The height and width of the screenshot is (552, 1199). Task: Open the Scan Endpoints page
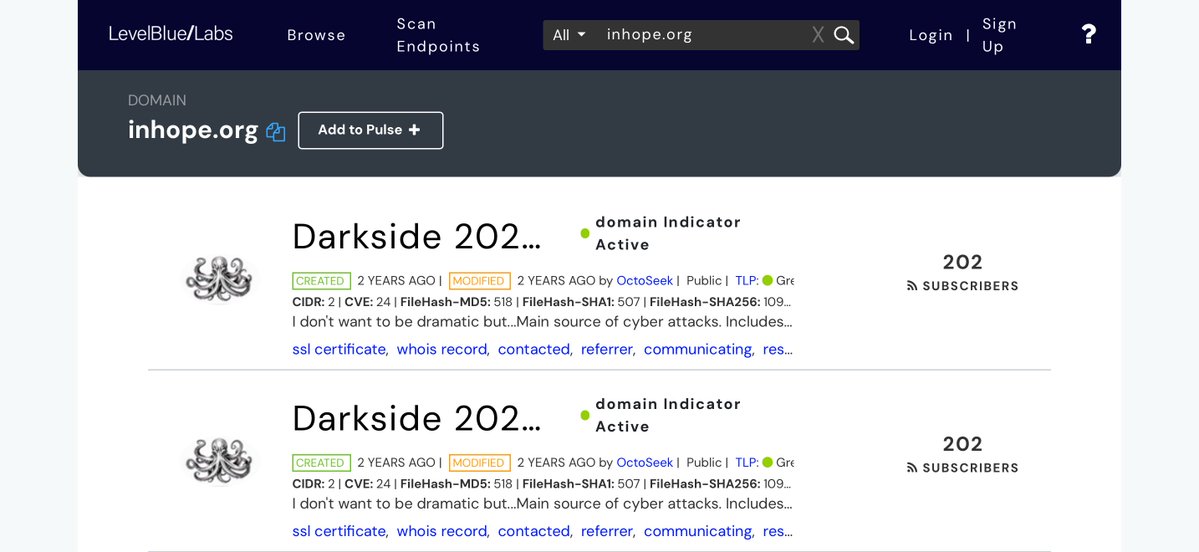click(x=438, y=35)
